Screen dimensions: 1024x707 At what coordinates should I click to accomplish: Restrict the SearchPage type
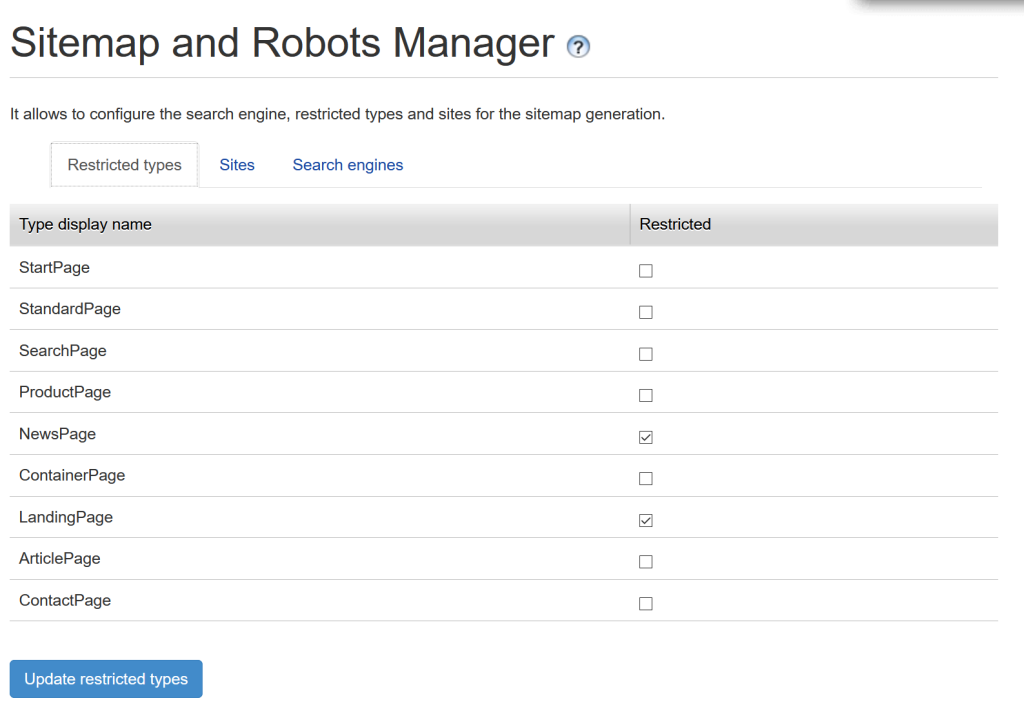[x=645, y=353]
